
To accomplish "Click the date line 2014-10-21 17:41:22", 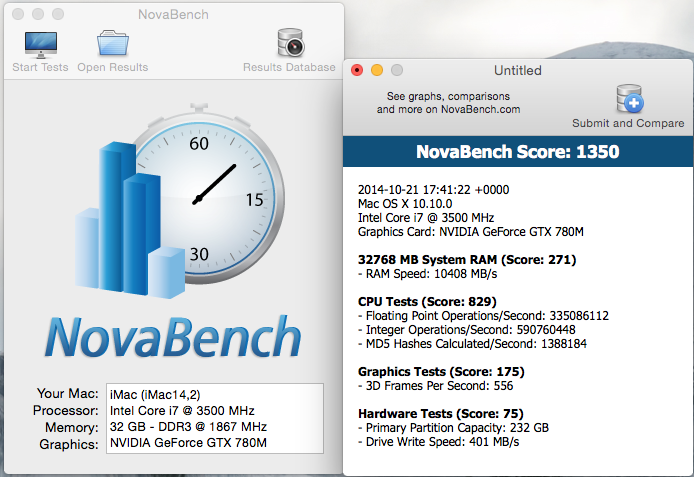I will (x=433, y=190).
